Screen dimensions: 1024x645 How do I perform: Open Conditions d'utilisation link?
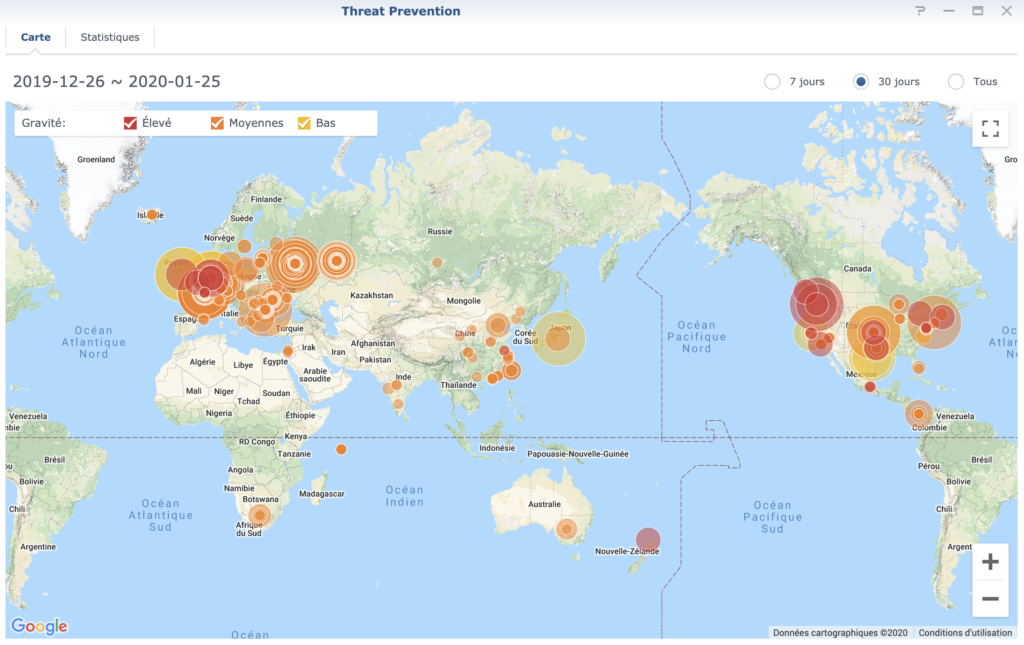[965, 632]
